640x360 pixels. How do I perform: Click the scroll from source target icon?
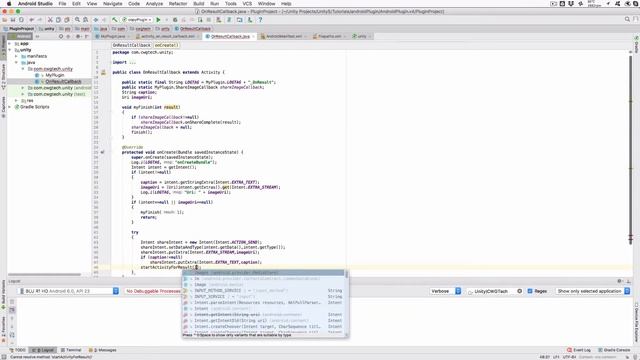(x=61, y=36)
